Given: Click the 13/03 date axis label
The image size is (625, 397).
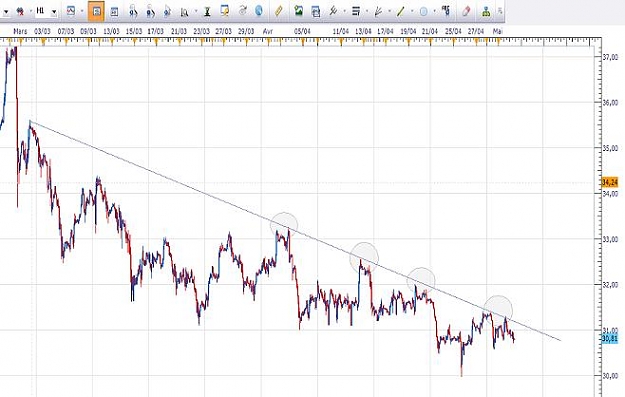Looking at the screenshot, I should pyautogui.click(x=111, y=31).
